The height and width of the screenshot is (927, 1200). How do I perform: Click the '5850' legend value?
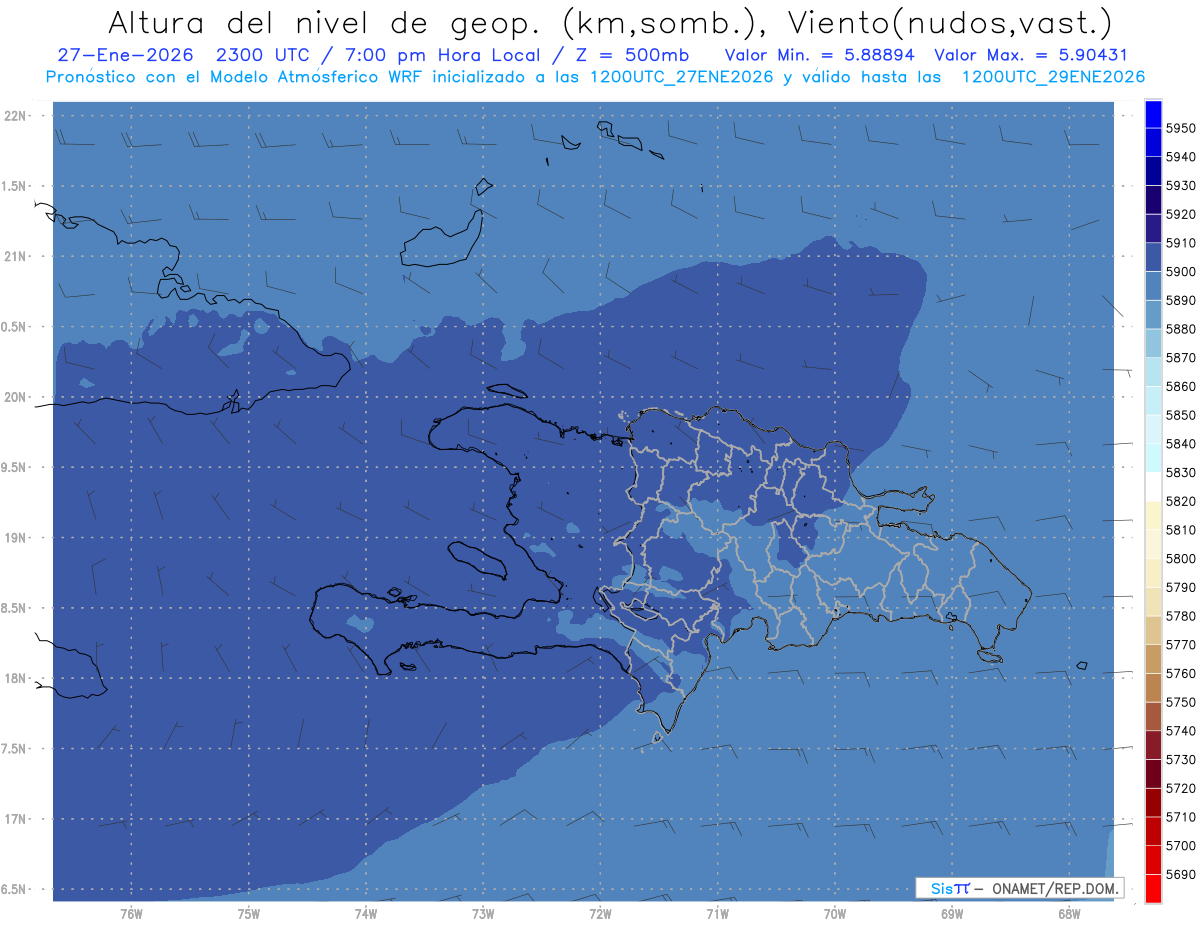(1181, 416)
